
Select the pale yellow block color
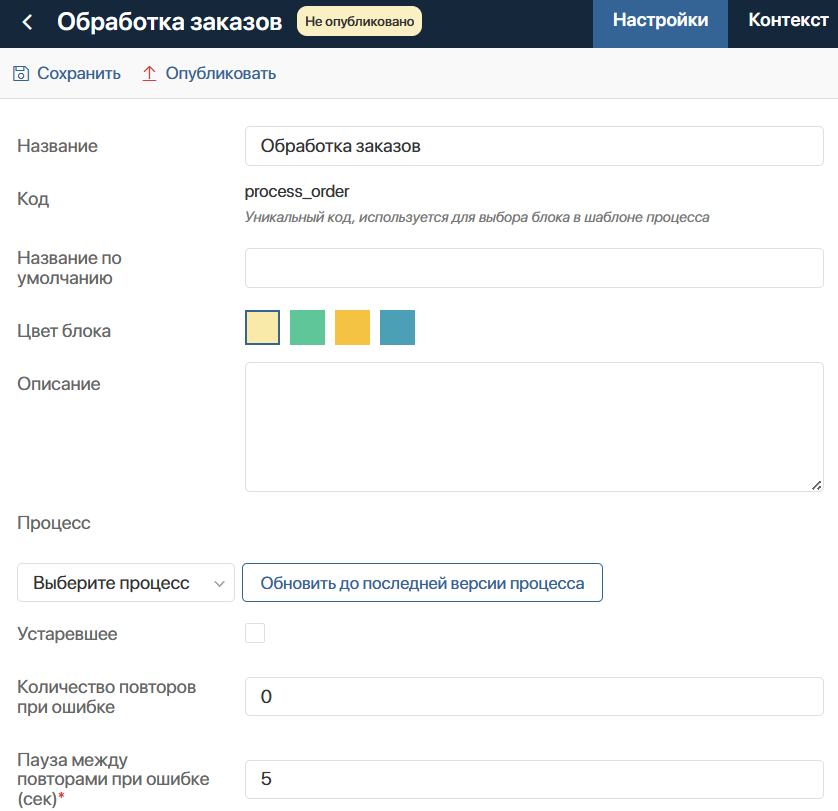(x=262, y=327)
